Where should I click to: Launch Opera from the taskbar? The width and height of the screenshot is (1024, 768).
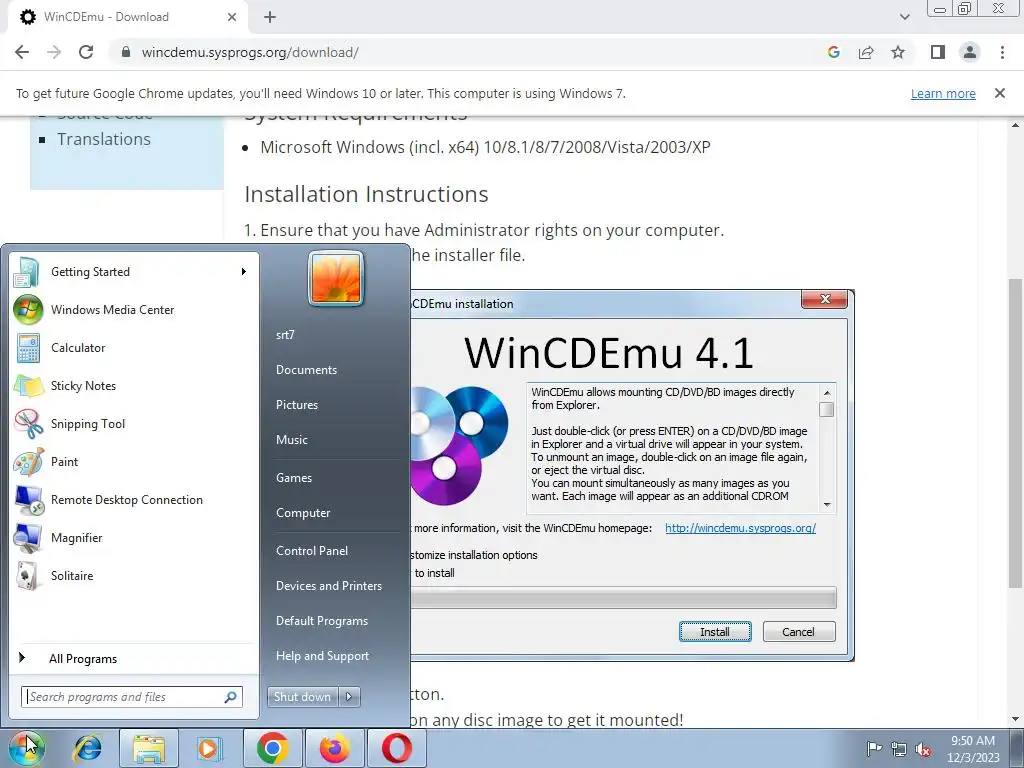396,748
